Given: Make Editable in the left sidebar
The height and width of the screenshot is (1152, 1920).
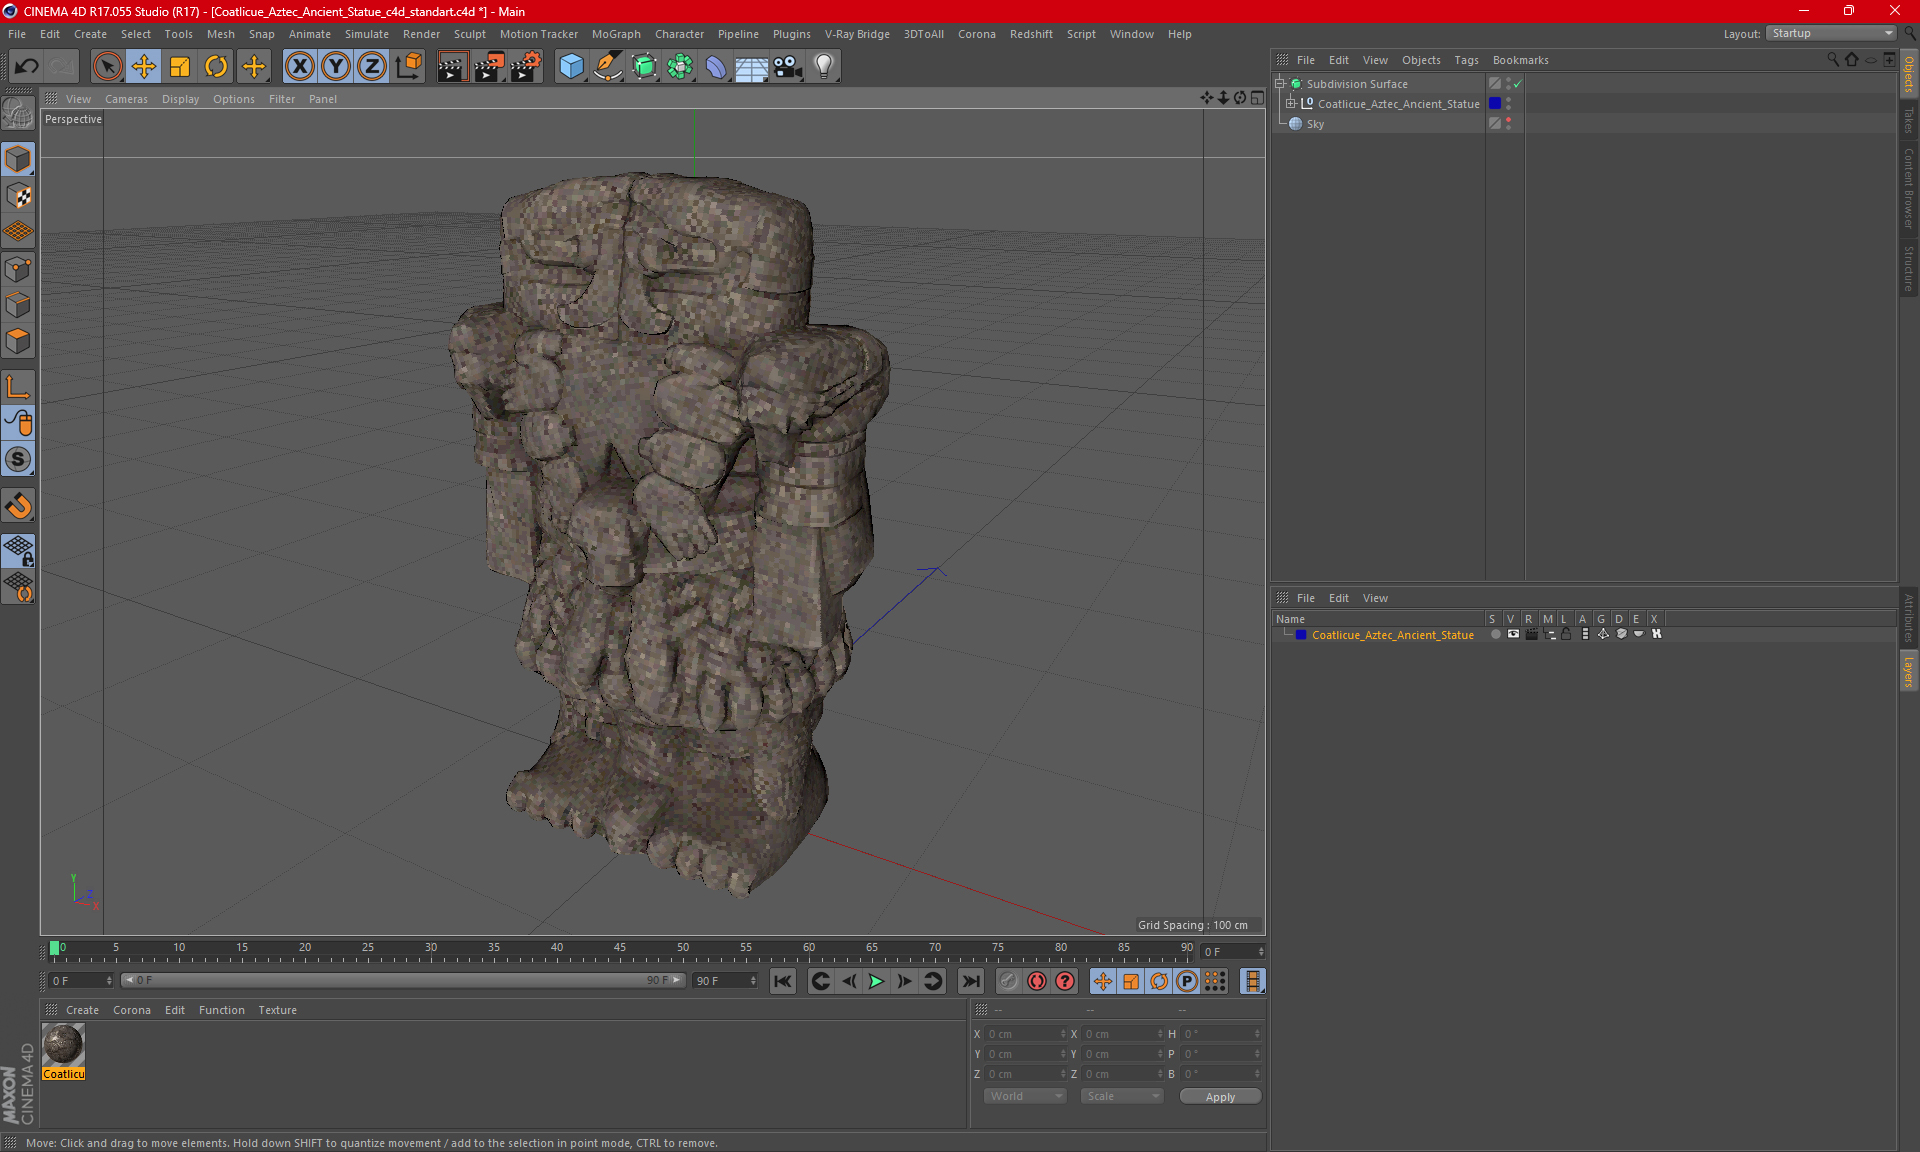Looking at the screenshot, I should [18, 114].
